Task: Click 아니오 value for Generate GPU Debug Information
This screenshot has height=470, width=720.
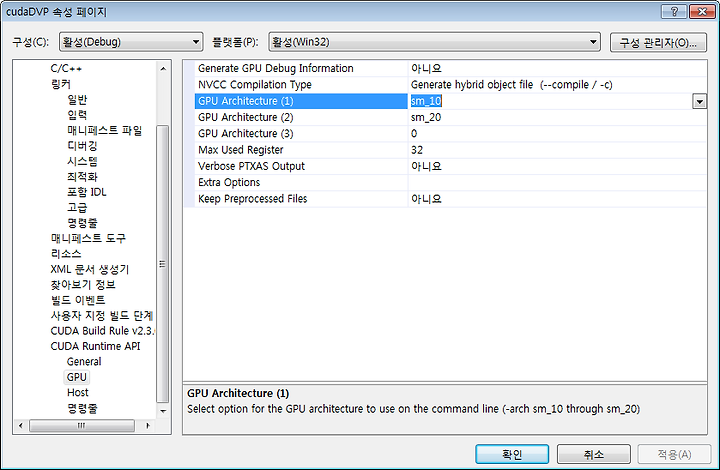Action: point(557,68)
